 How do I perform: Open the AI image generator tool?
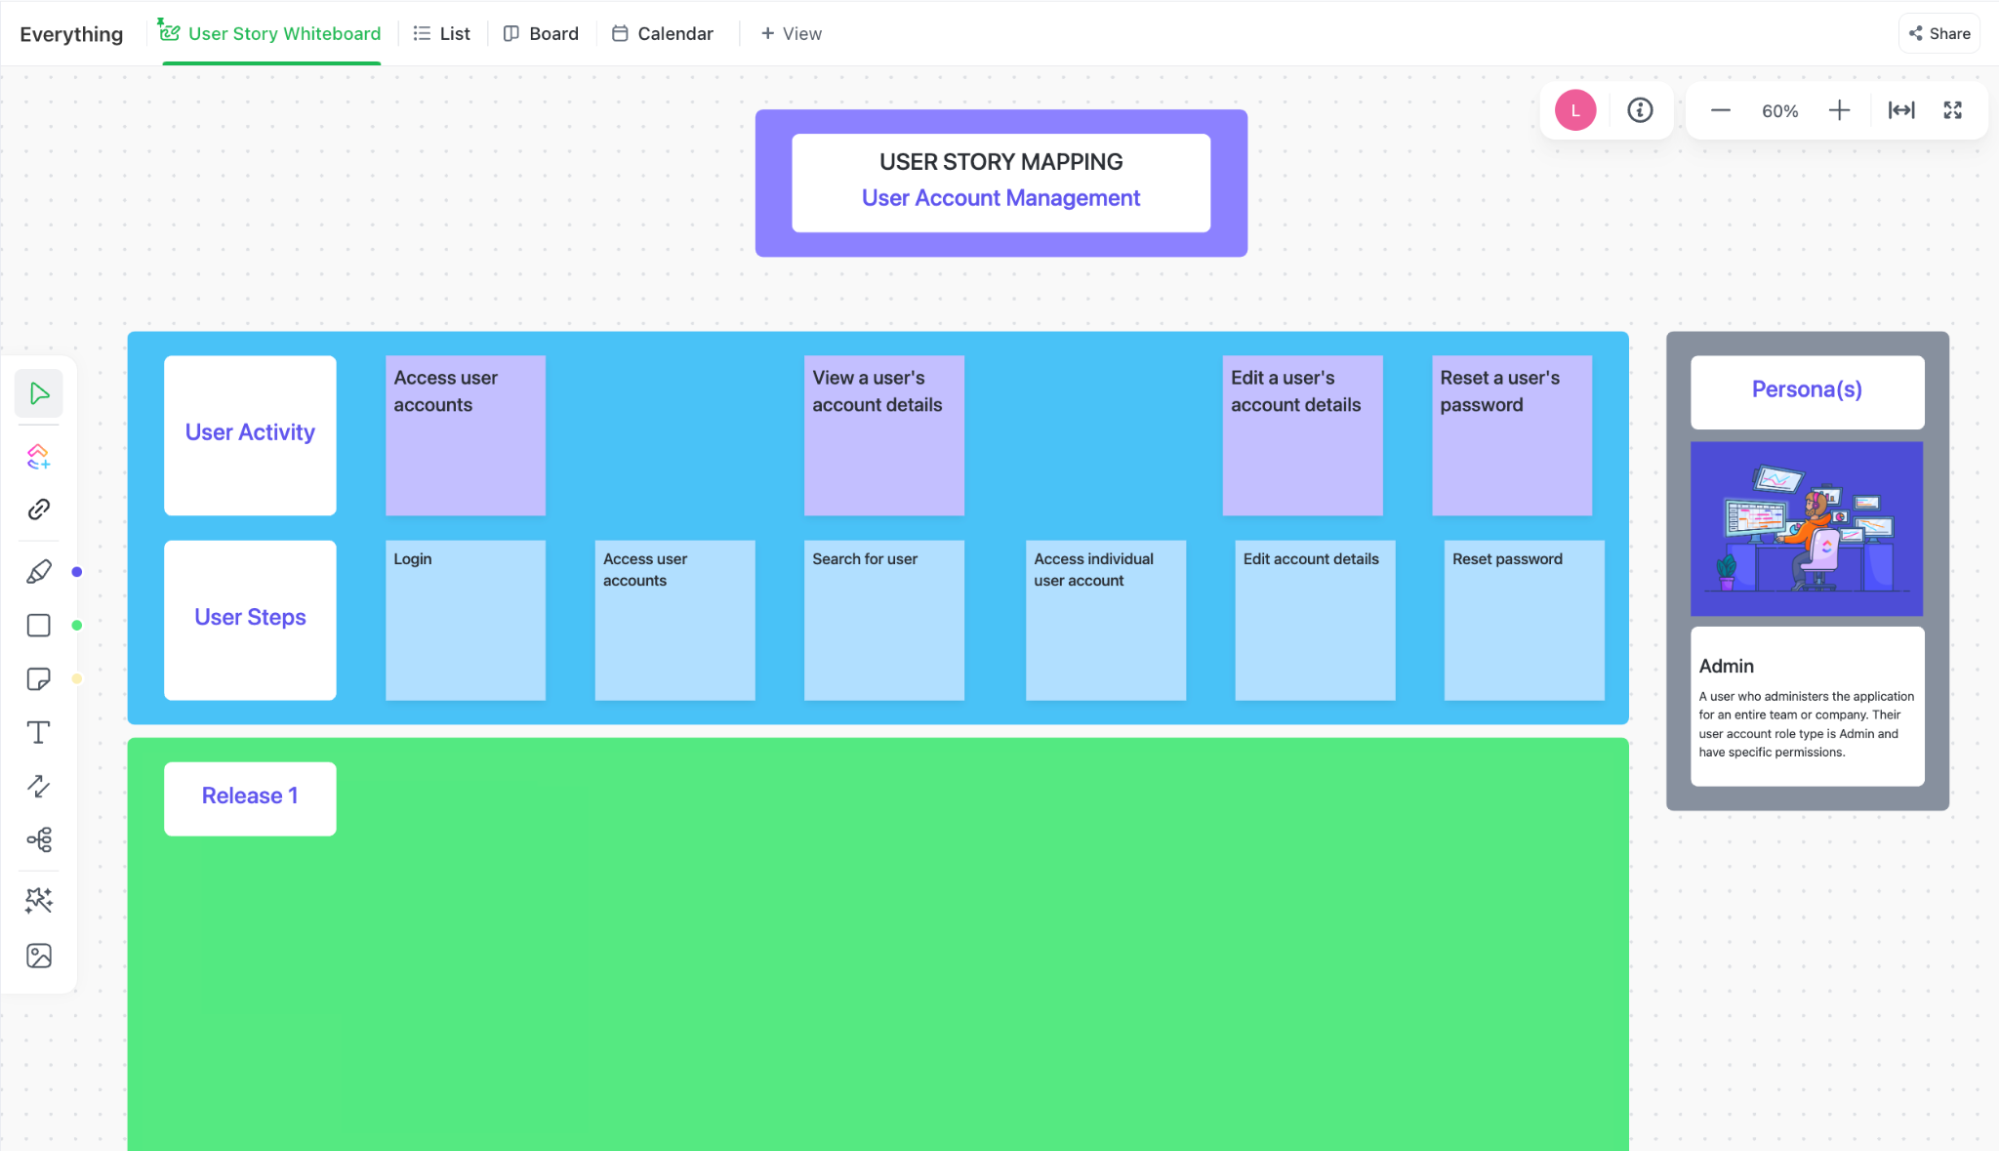(39, 901)
